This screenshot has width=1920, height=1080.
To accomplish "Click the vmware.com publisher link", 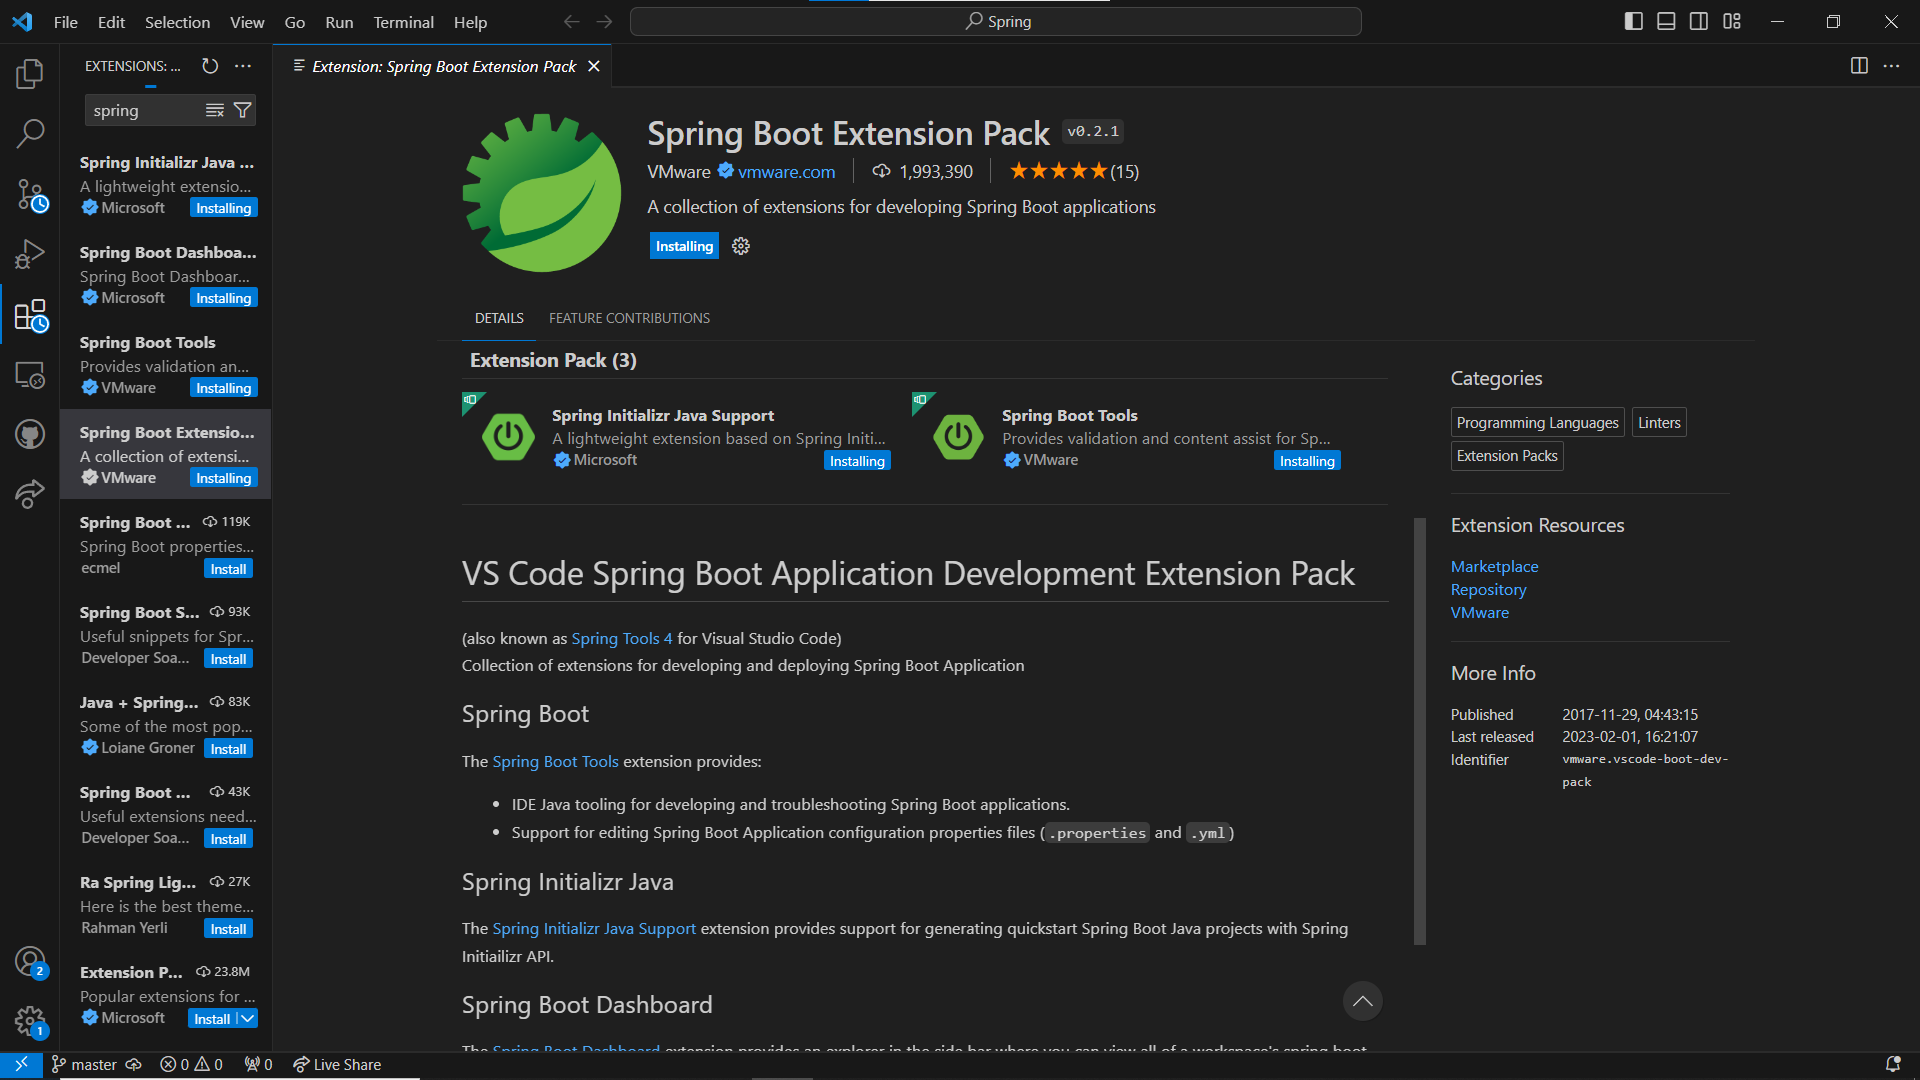I will (786, 172).
